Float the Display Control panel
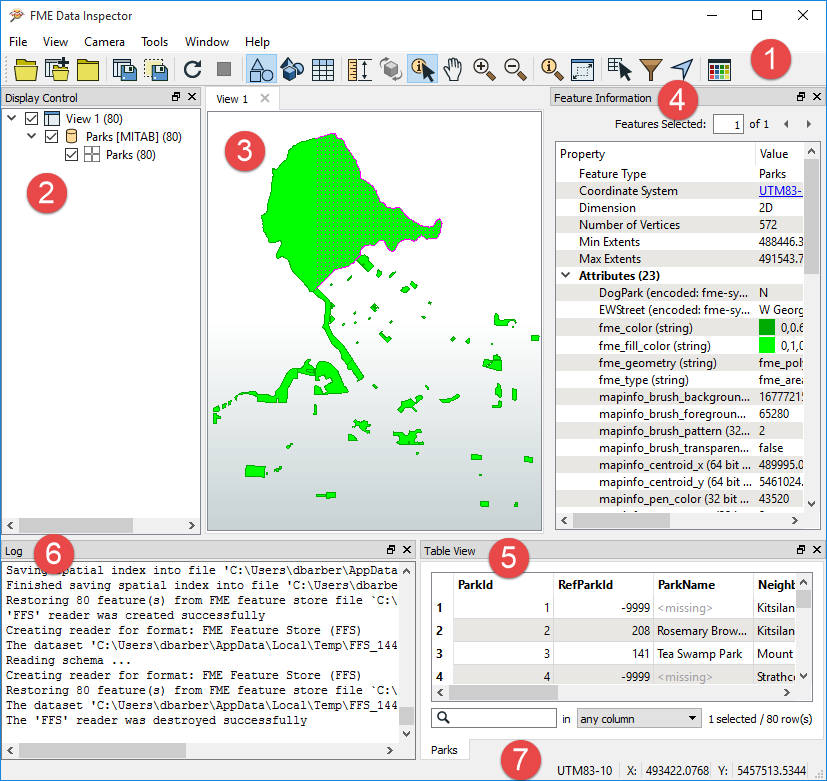The height and width of the screenshot is (781, 827). click(x=176, y=97)
